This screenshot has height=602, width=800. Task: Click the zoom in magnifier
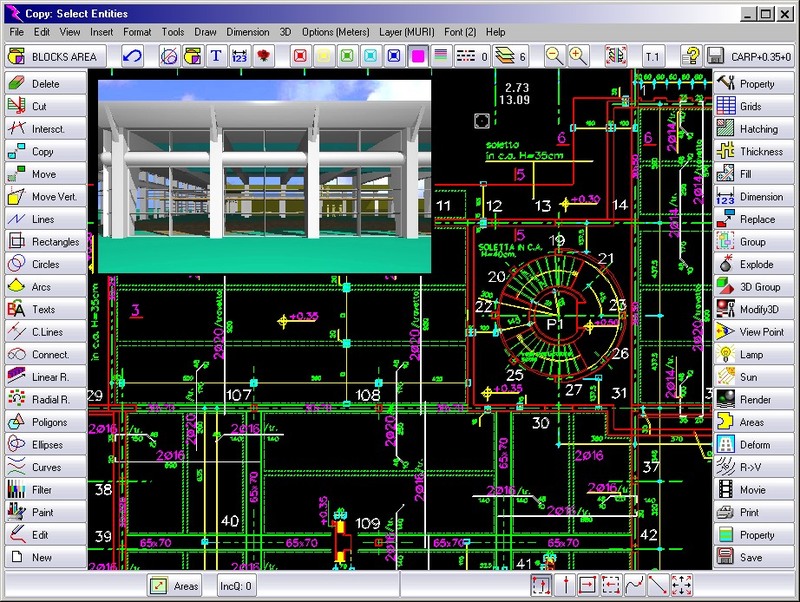(578, 56)
